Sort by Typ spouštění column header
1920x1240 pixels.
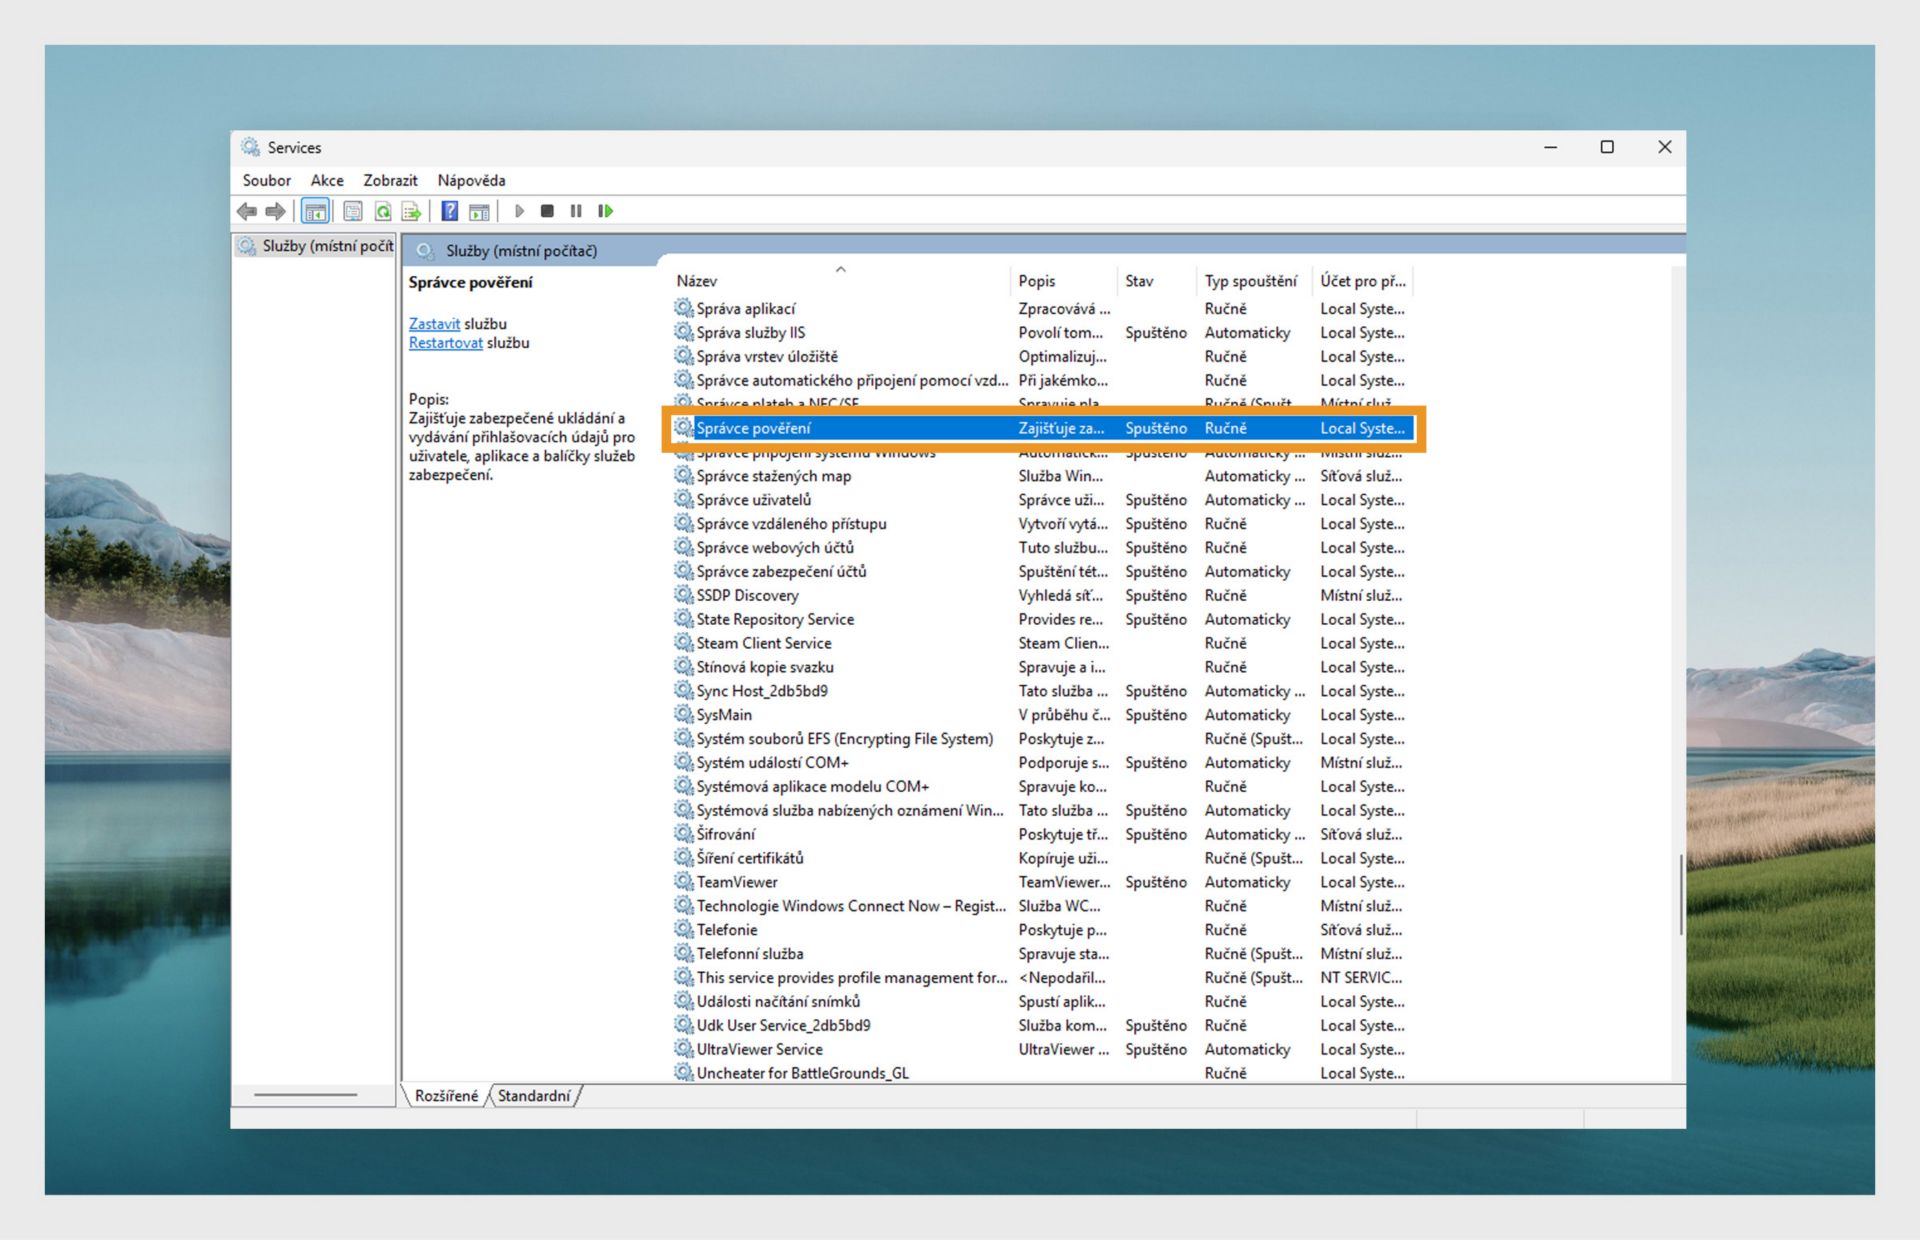click(x=1250, y=281)
